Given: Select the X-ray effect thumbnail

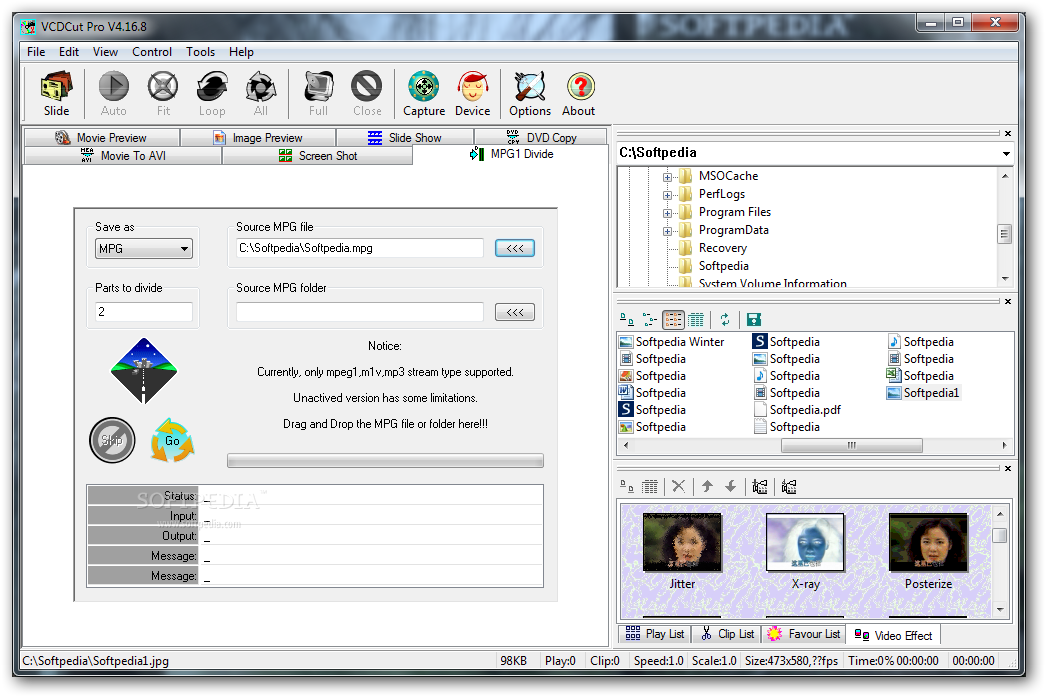Looking at the screenshot, I should [805, 542].
